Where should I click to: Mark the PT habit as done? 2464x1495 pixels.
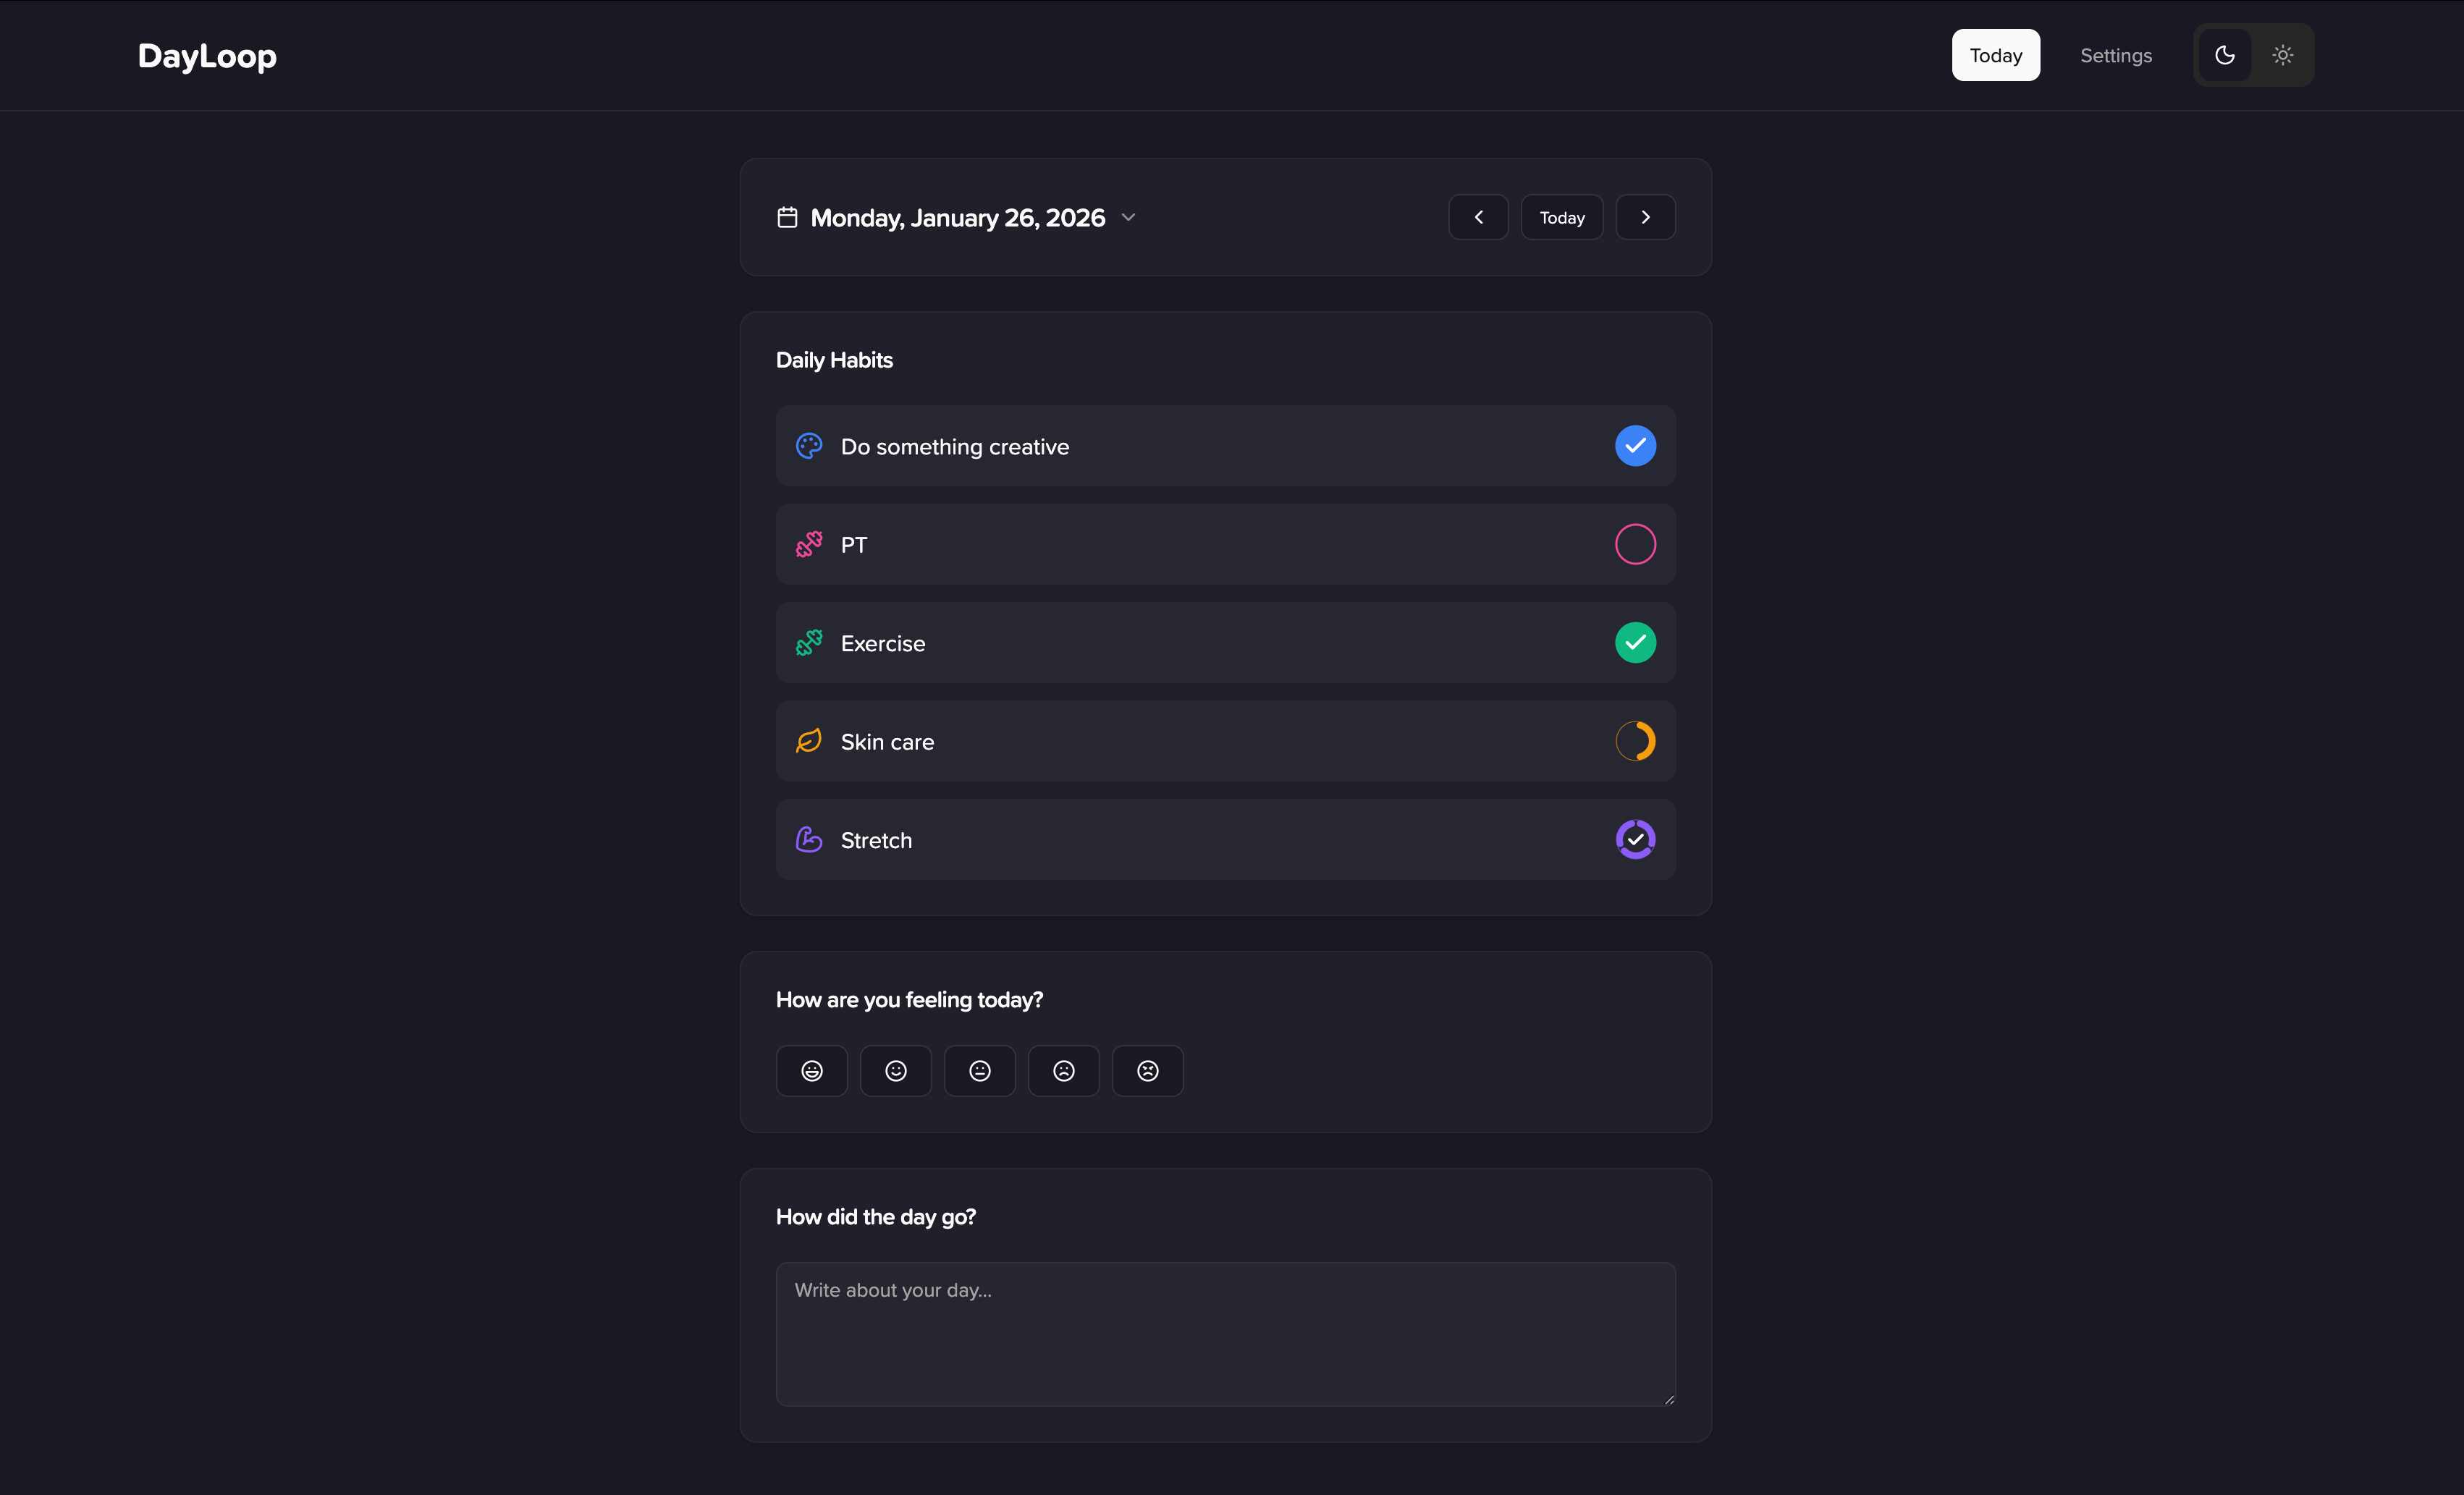coord(1635,544)
